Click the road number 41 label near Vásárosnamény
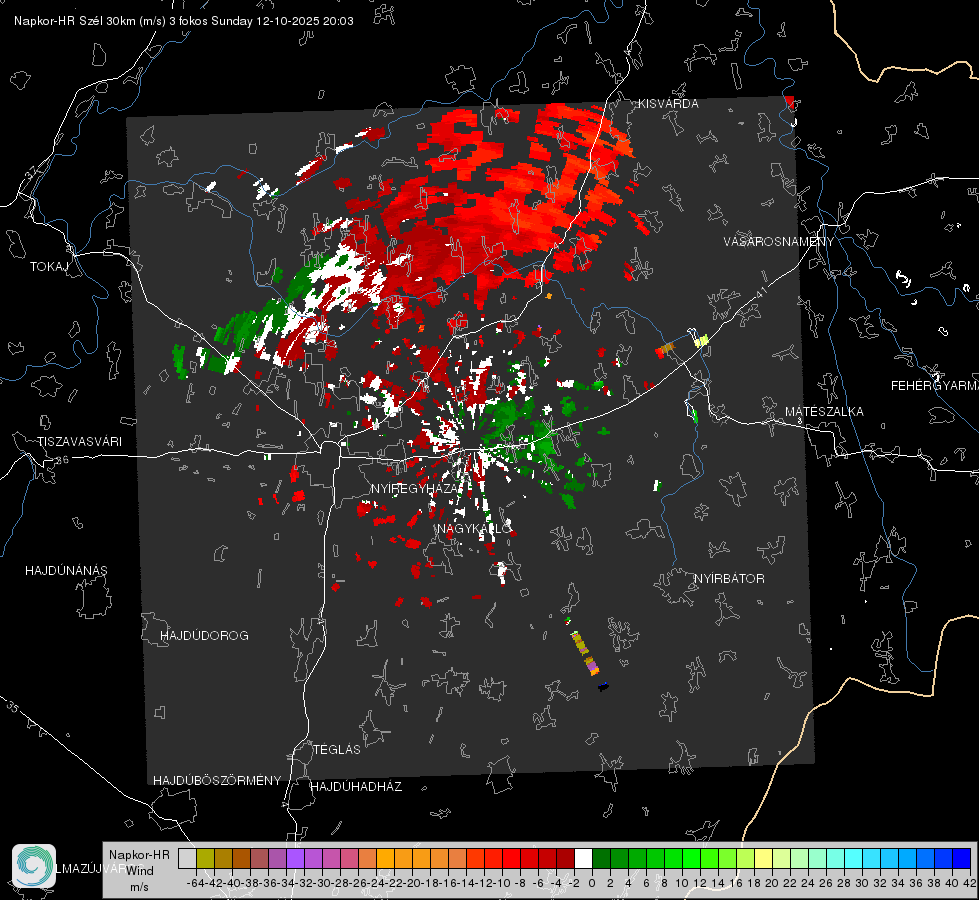Viewport: 979px width, 900px height. 760,292
